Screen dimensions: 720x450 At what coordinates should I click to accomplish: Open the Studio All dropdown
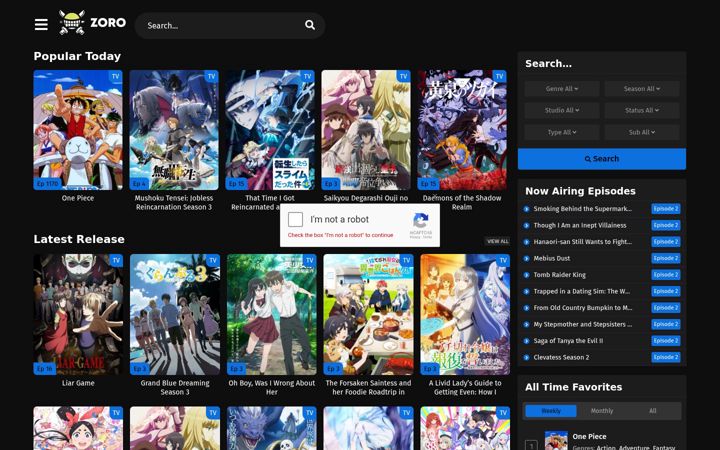pos(562,110)
